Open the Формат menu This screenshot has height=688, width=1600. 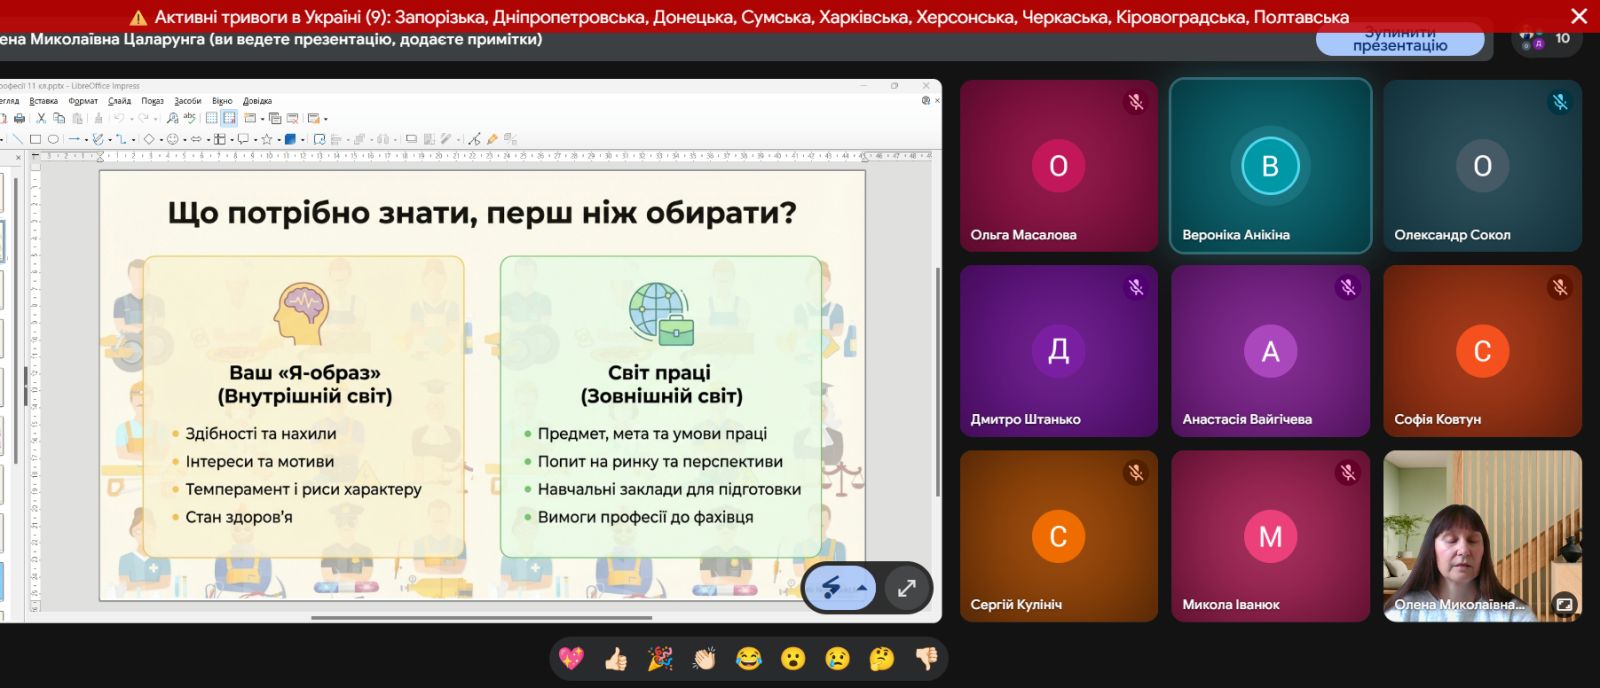point(83,101)
